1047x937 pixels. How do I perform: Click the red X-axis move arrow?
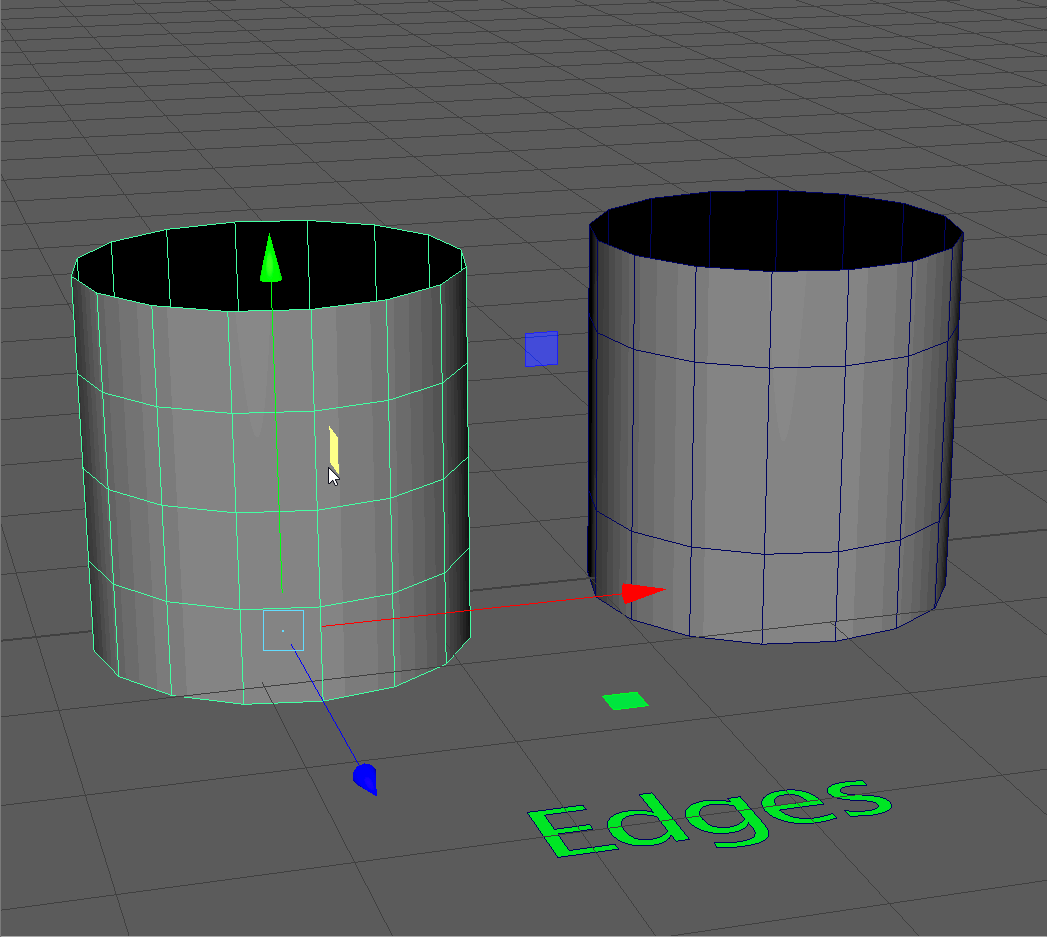[x=640, y=593]
